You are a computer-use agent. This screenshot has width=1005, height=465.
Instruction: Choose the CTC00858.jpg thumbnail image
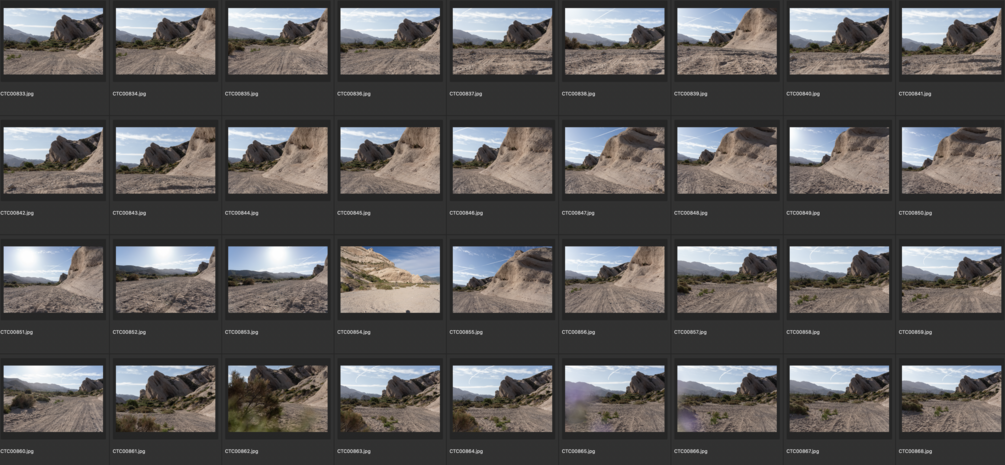840,280
